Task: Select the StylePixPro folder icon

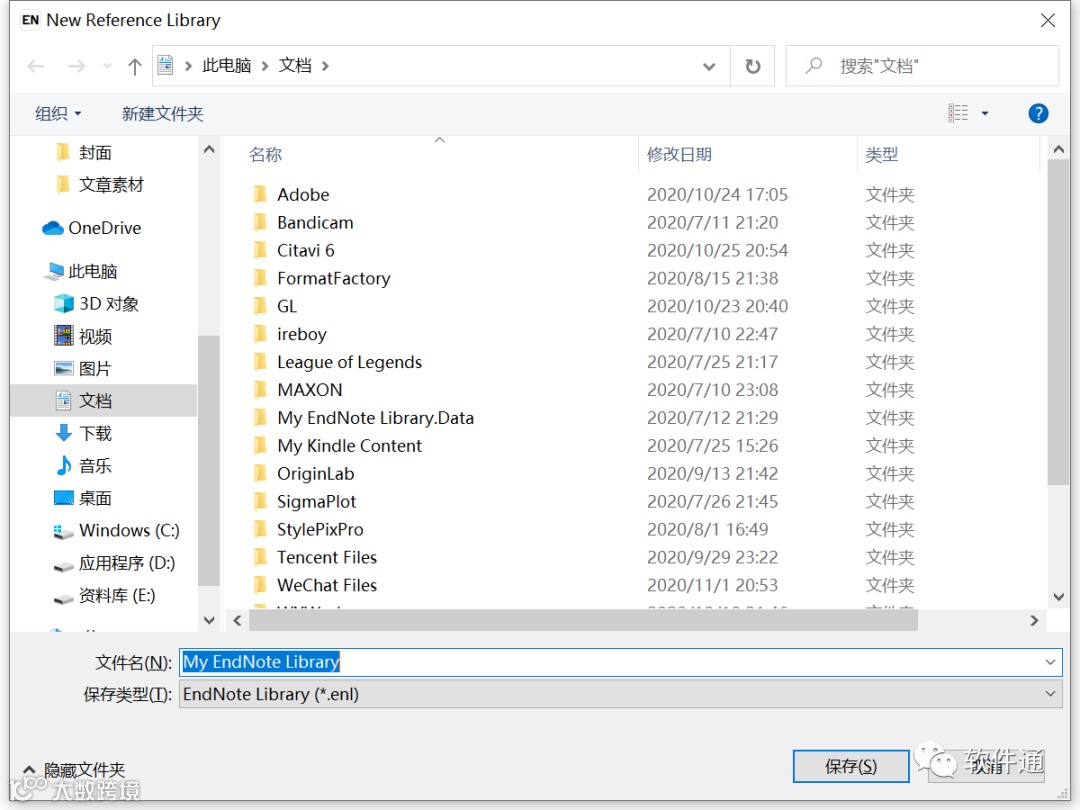Action: (260, 529)
